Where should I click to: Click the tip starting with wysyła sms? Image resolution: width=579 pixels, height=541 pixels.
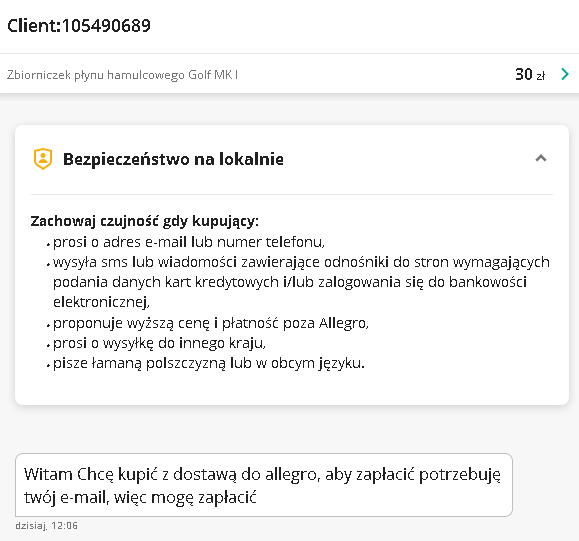301,262
